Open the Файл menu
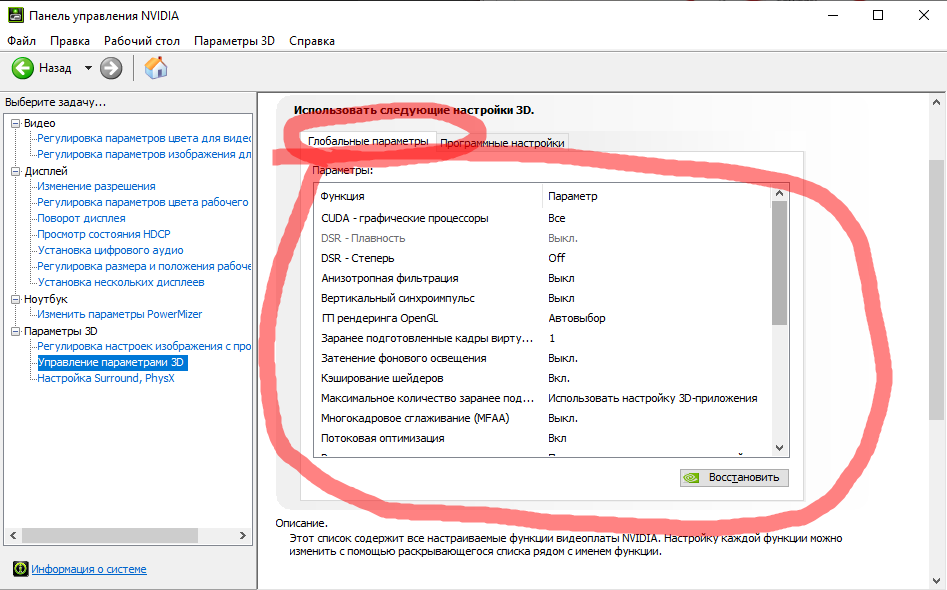 [x=22, y=41]
